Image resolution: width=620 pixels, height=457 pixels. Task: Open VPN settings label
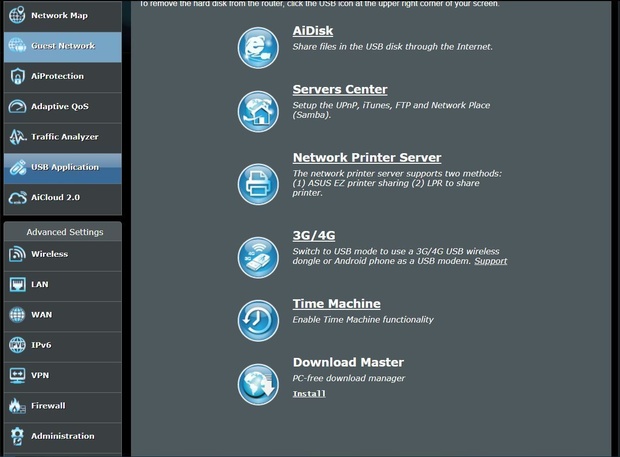pyautogui.click(x=40, y=376)
